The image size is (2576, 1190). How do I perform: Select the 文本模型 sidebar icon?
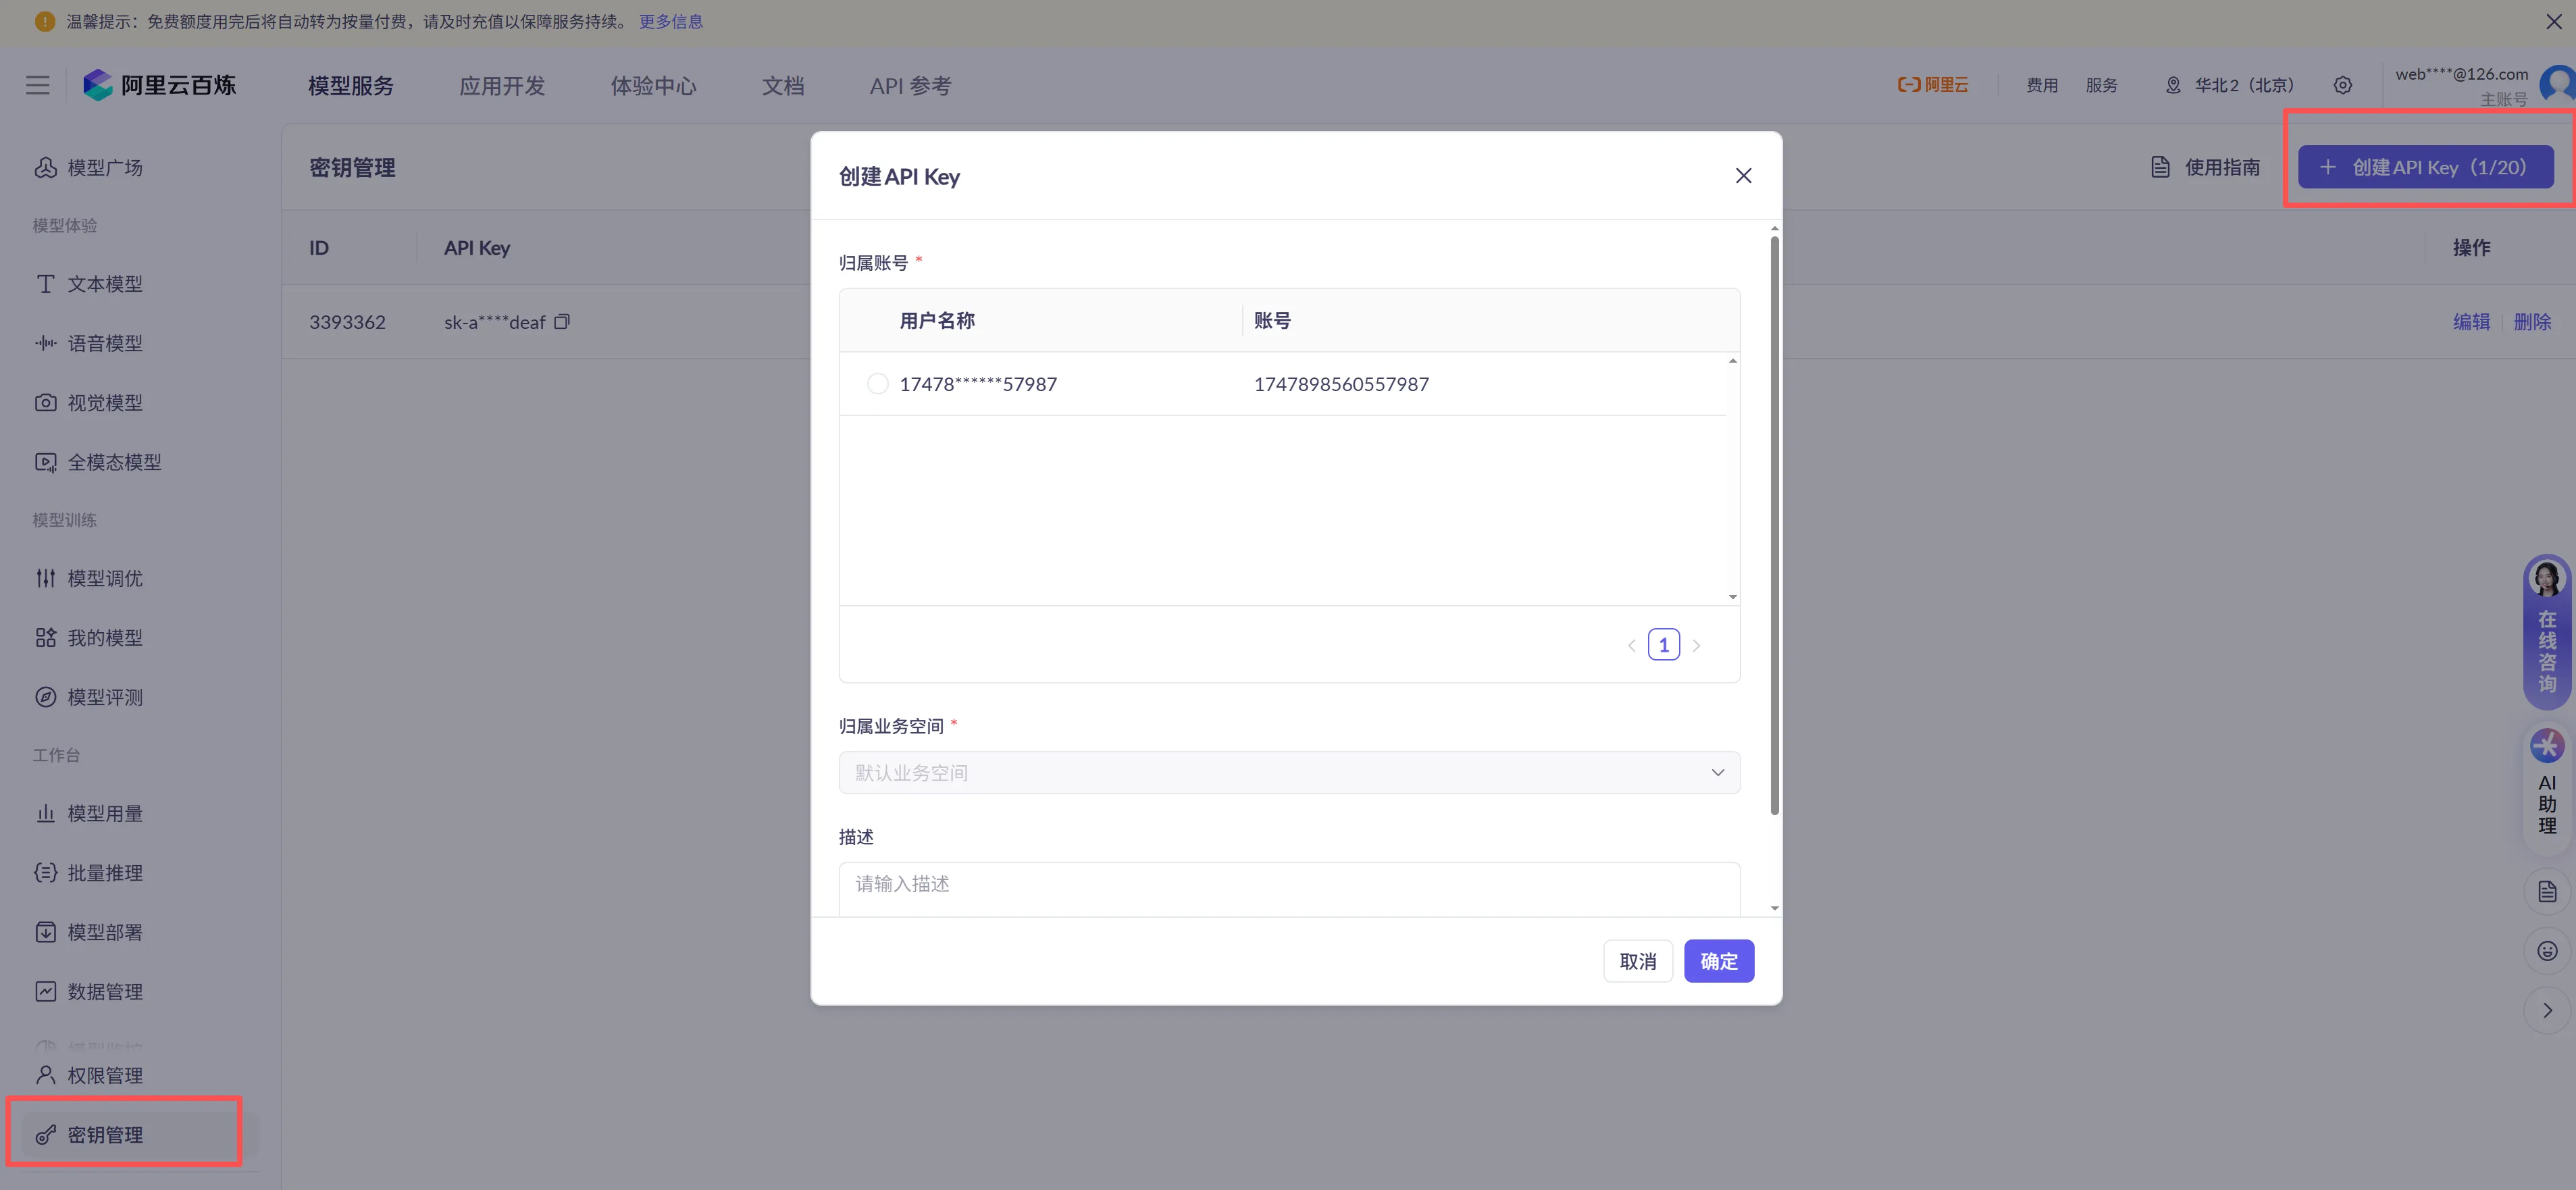click(45, 283)
